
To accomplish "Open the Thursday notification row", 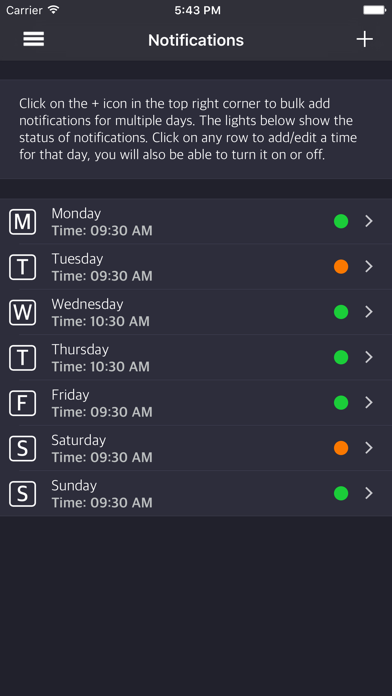I will coord(196,357).
